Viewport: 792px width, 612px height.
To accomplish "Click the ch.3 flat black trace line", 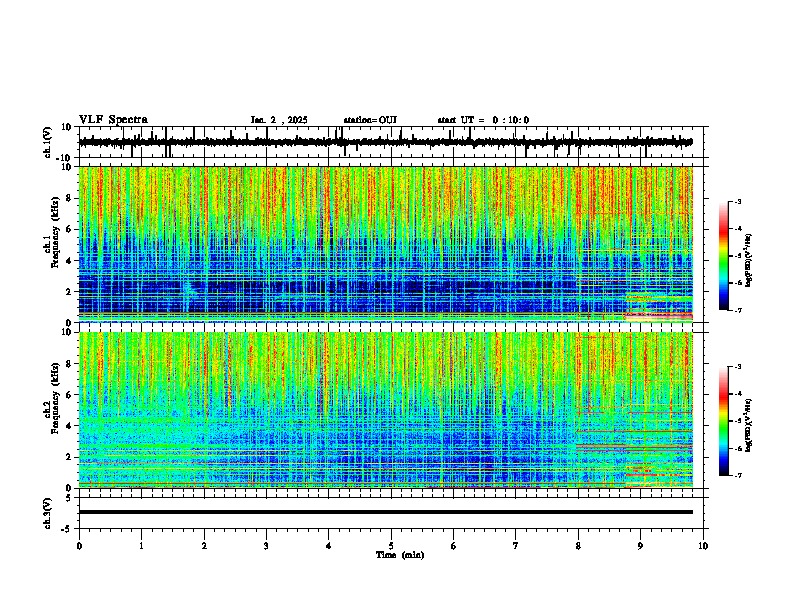I will tap(386, 512).
